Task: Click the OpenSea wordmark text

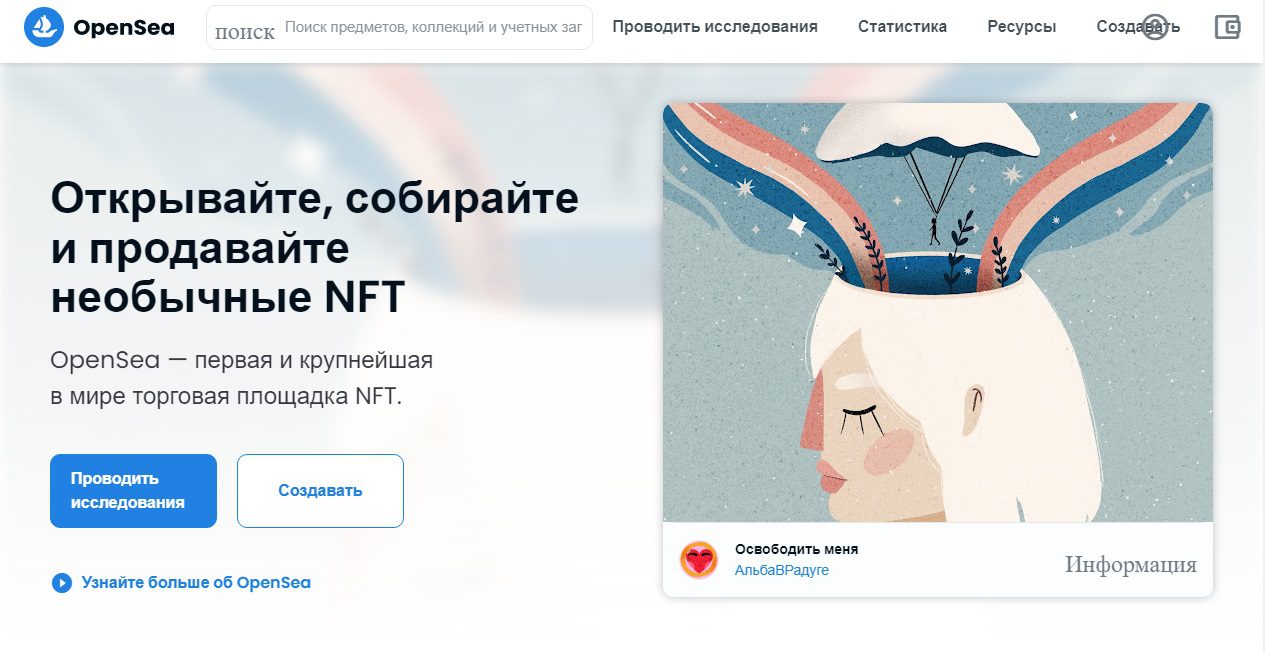Action: [124, 28]
